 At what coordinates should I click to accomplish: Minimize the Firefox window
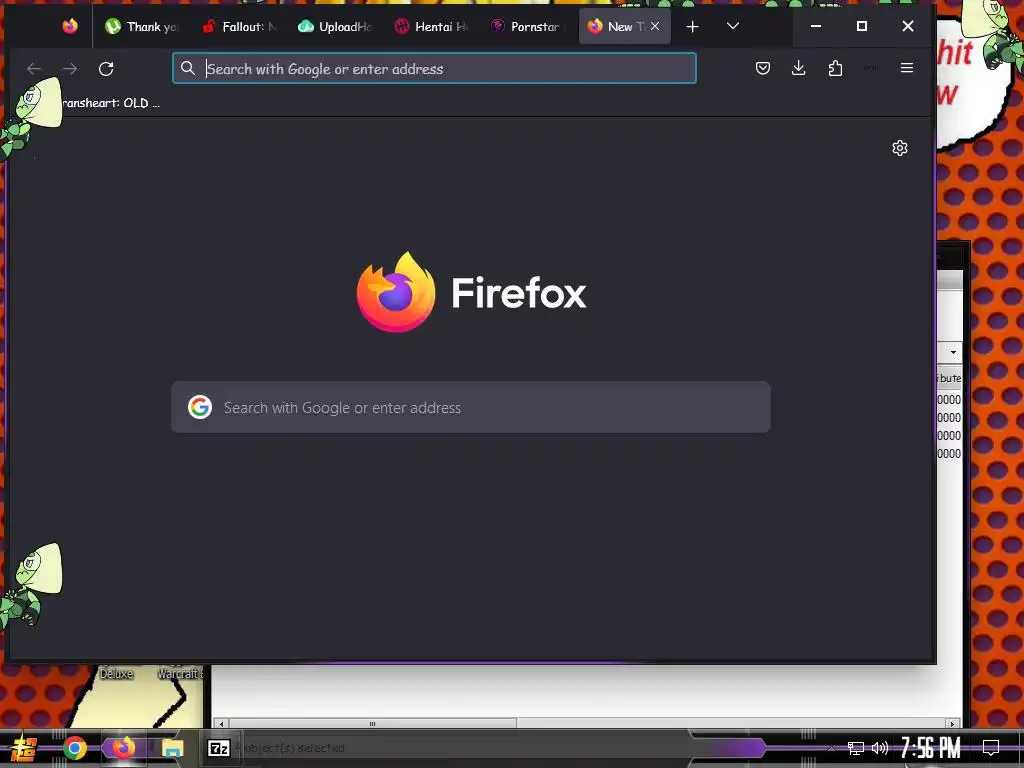click(x=816, y=26)
